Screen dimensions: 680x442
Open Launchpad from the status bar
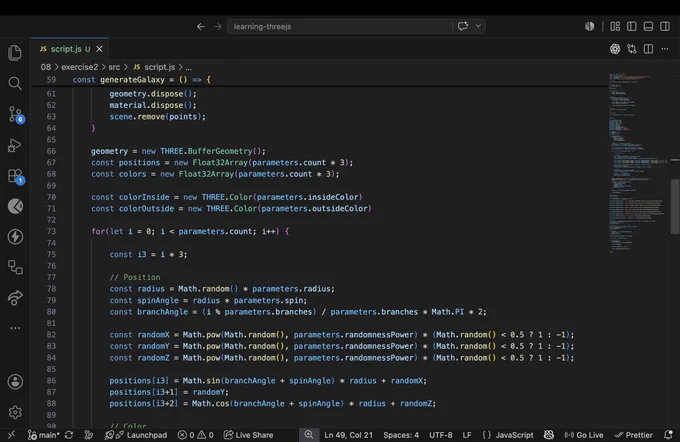pos(142,435)
